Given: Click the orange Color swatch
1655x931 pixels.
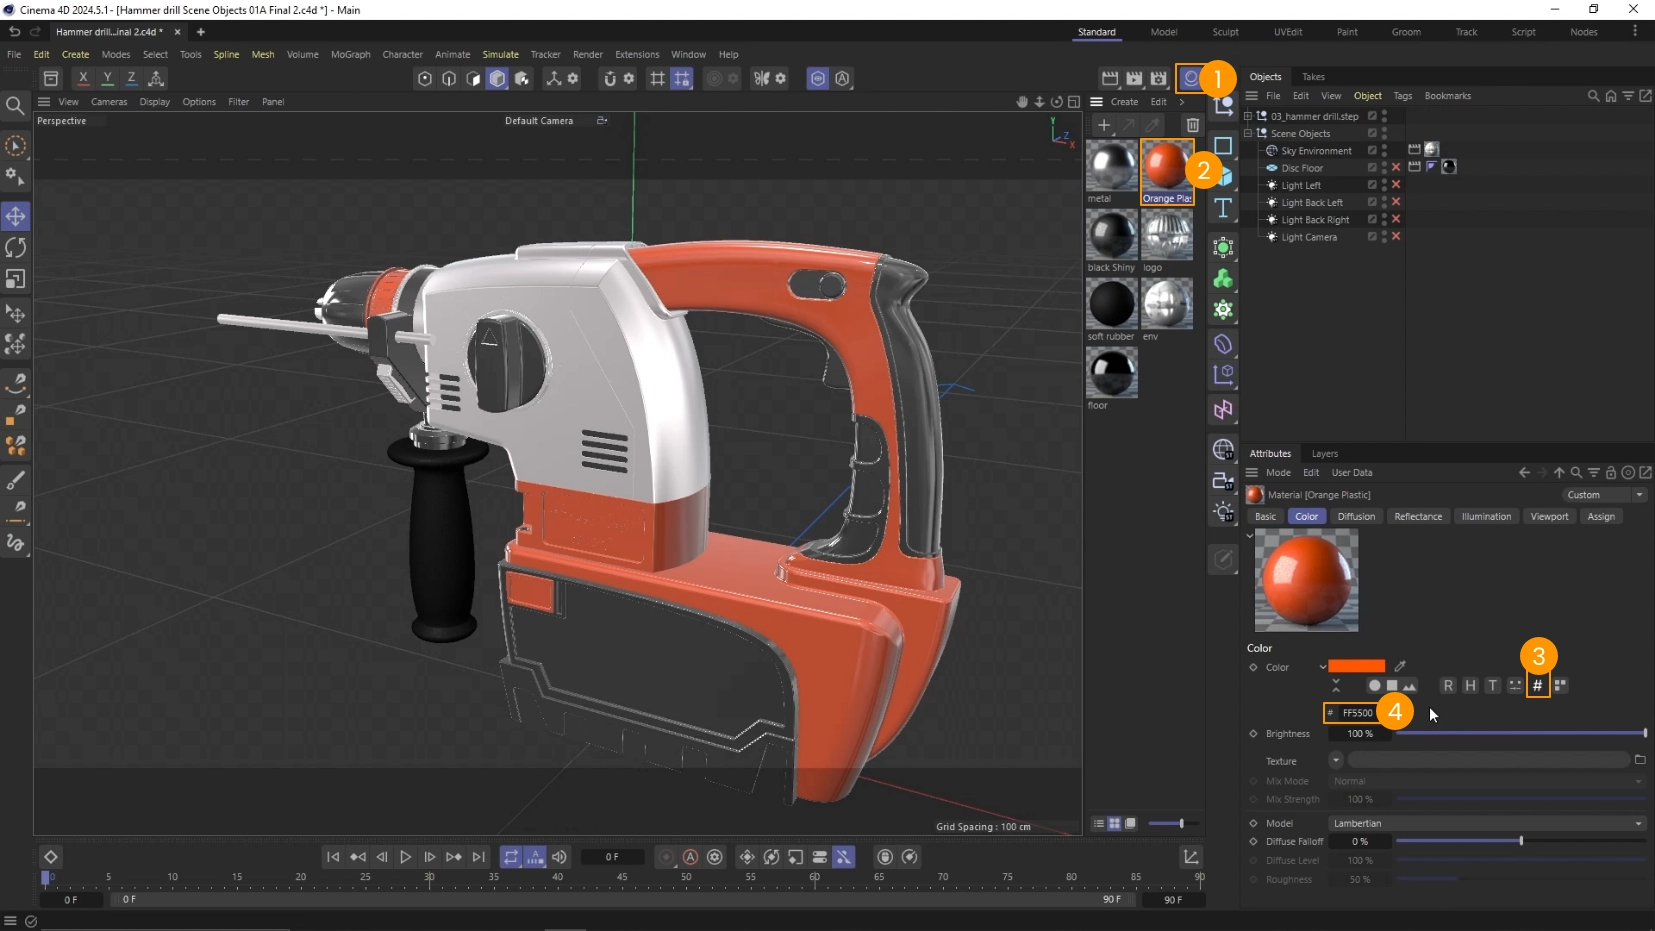Looking at the screenshot, I should 1356,666.
